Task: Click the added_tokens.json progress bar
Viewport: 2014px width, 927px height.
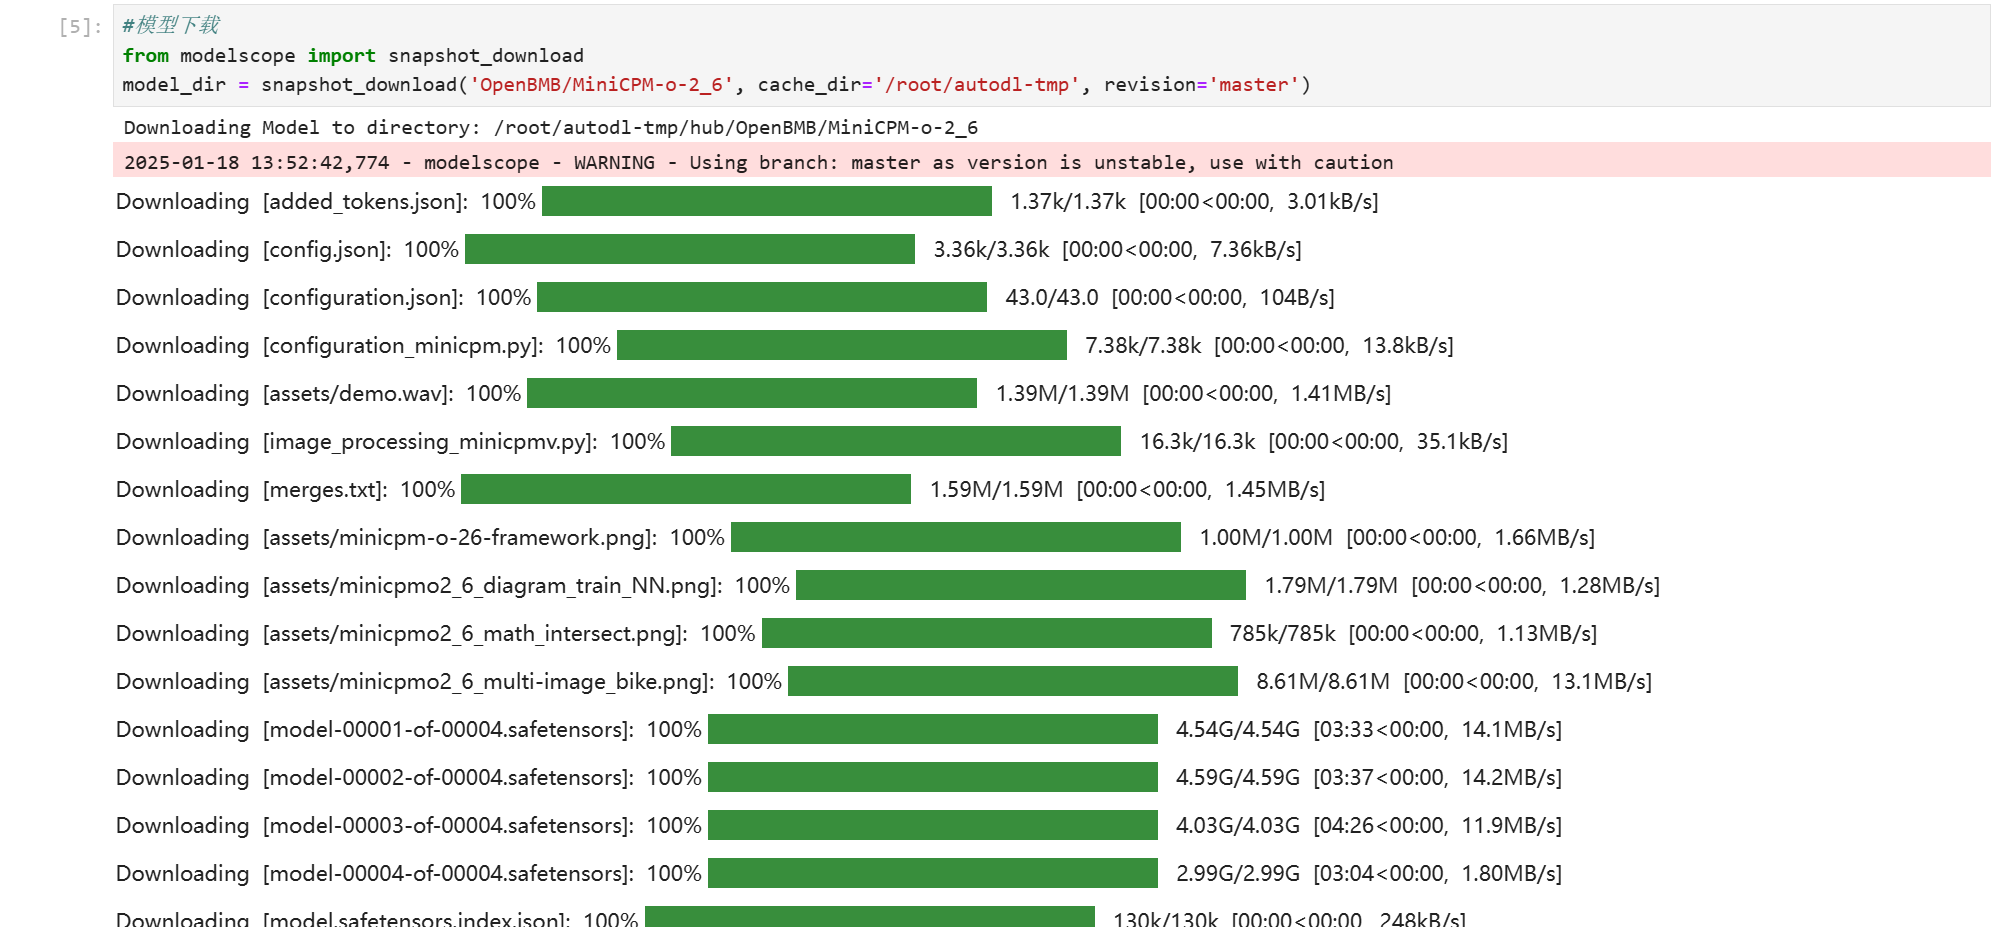Action: [x=766, y=202]
